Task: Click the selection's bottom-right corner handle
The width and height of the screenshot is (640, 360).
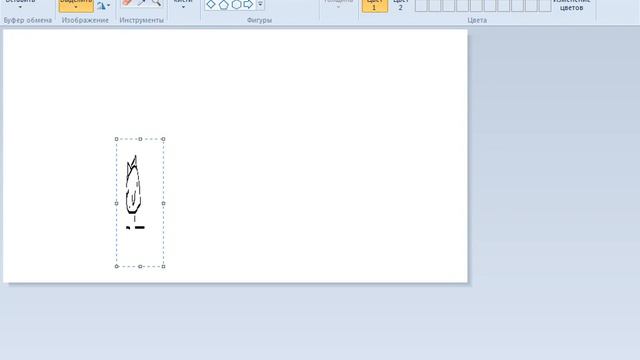Action: [x=163, y=267]
